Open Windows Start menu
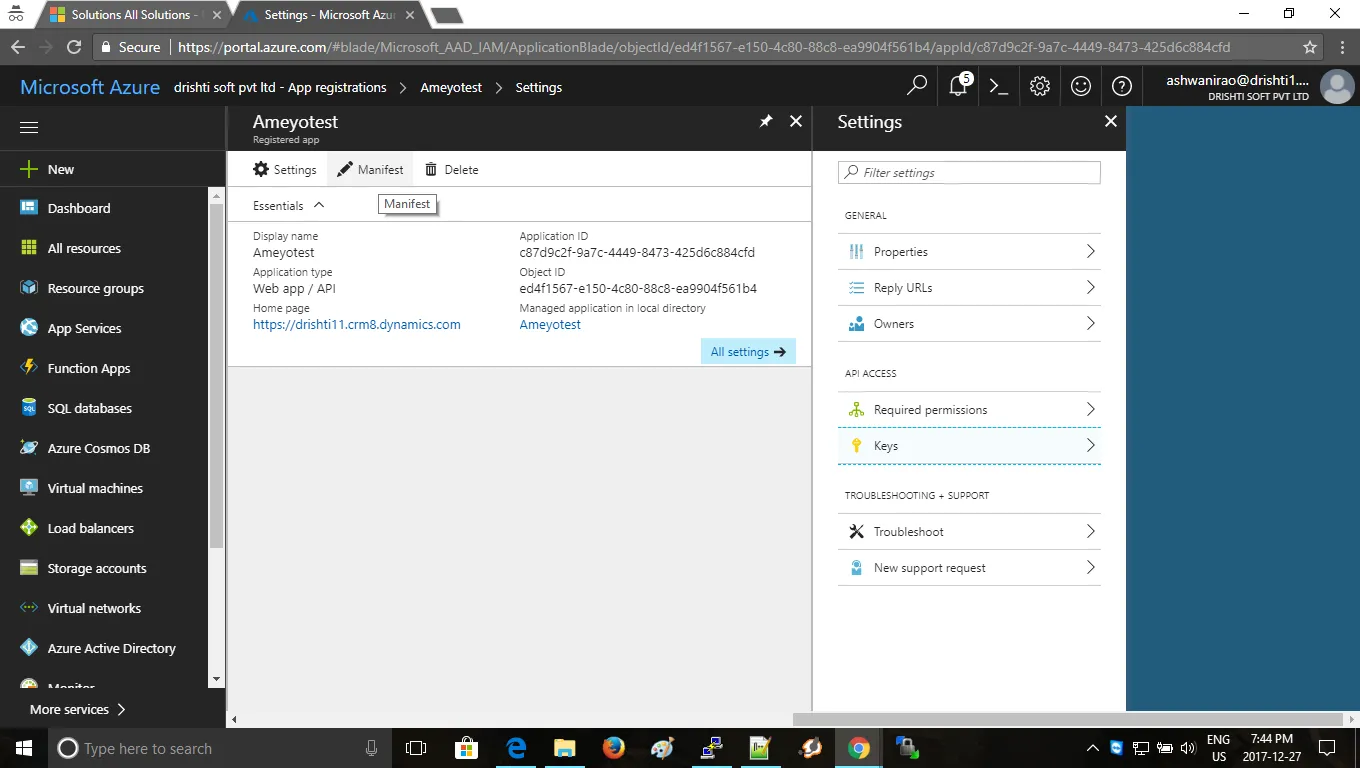Screen dimensions: 1360x768 tap(23, 748)
